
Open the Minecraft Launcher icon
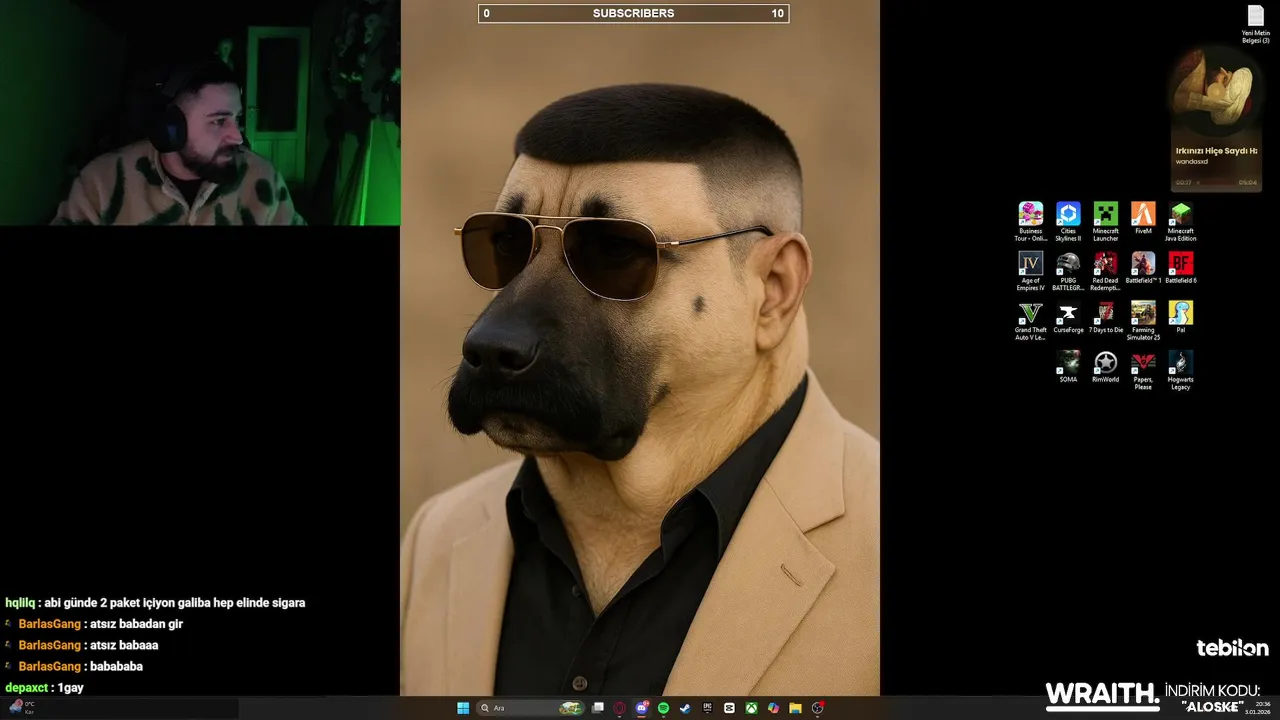1105,221
